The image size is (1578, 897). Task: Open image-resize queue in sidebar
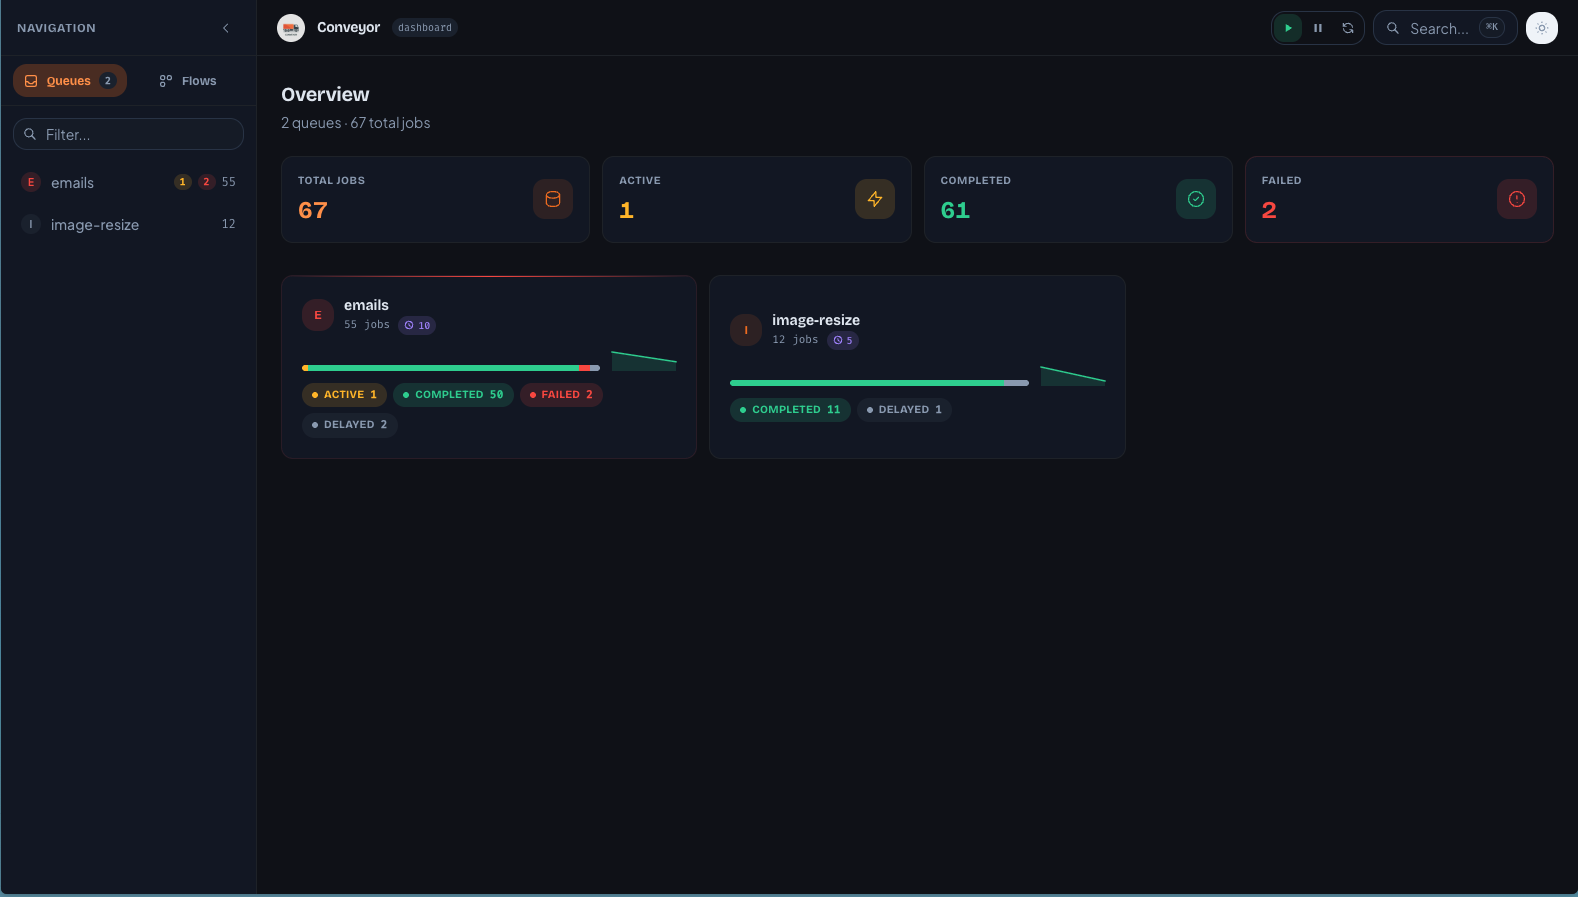point(95,225)
